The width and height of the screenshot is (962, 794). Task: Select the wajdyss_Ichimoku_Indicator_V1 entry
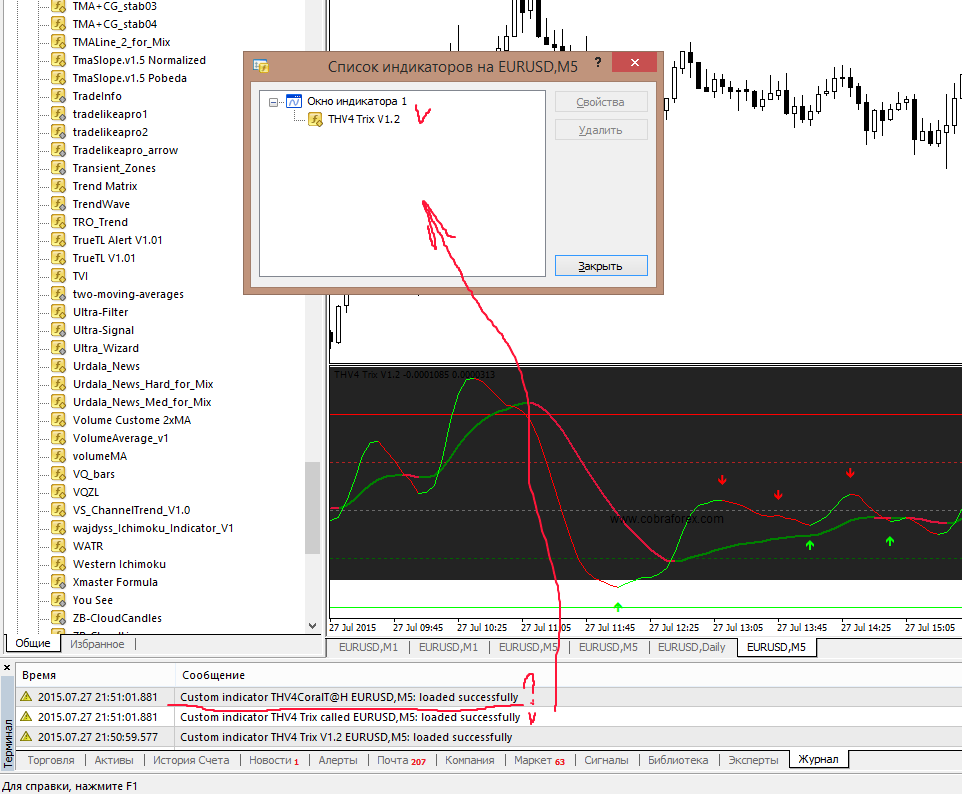[153, 528]
